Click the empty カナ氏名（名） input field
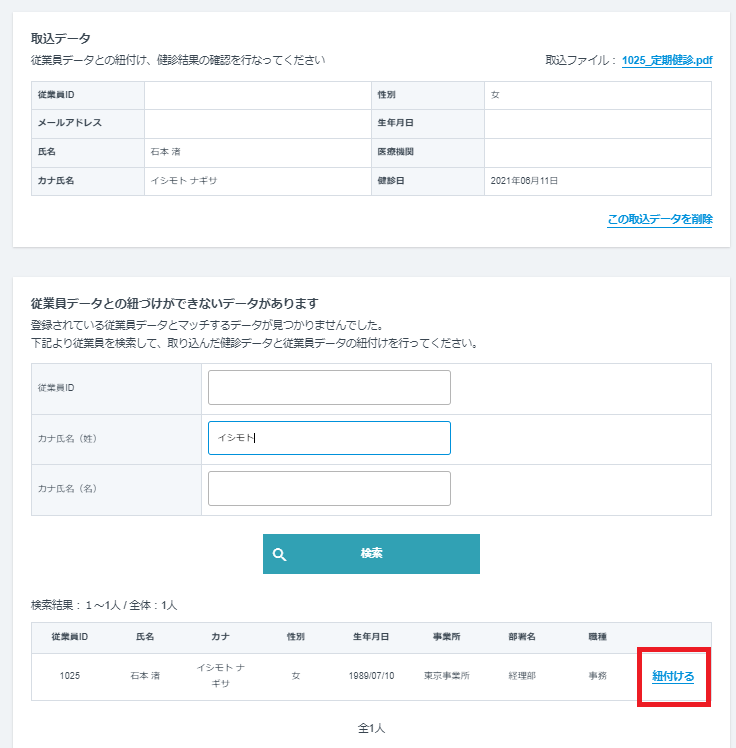 coord(329,489)
